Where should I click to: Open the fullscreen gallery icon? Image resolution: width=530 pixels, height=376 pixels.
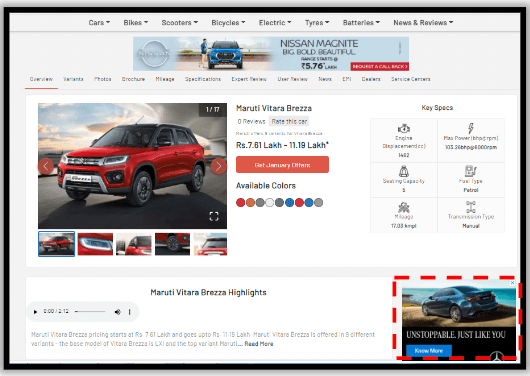[x=214, y=216]
